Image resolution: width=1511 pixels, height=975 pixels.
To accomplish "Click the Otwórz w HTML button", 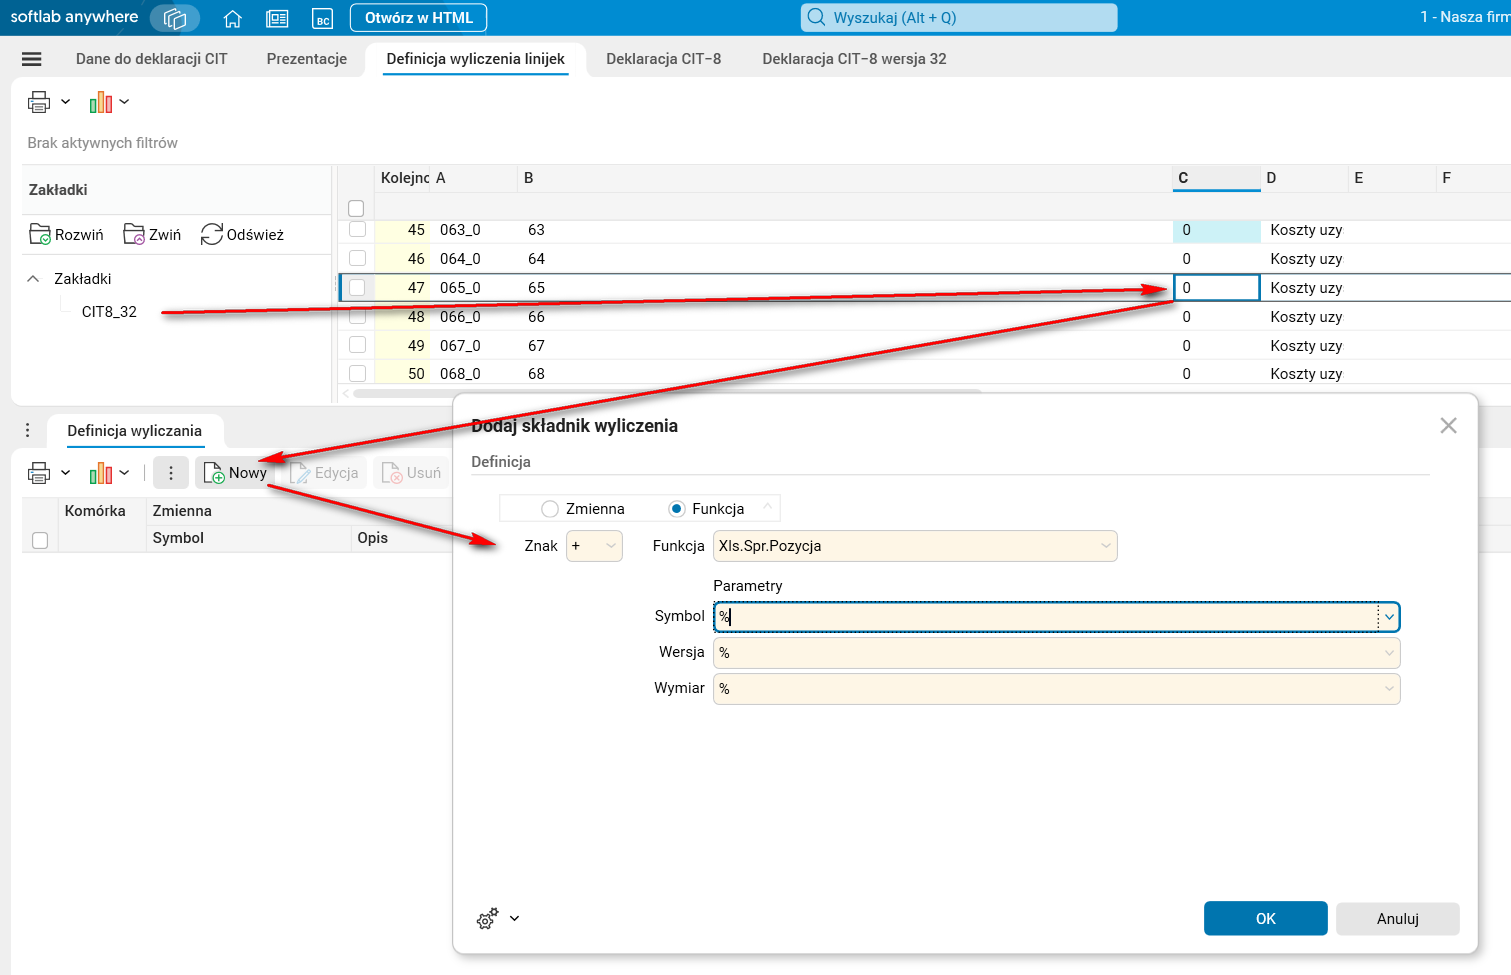I will tap(419, 18).
